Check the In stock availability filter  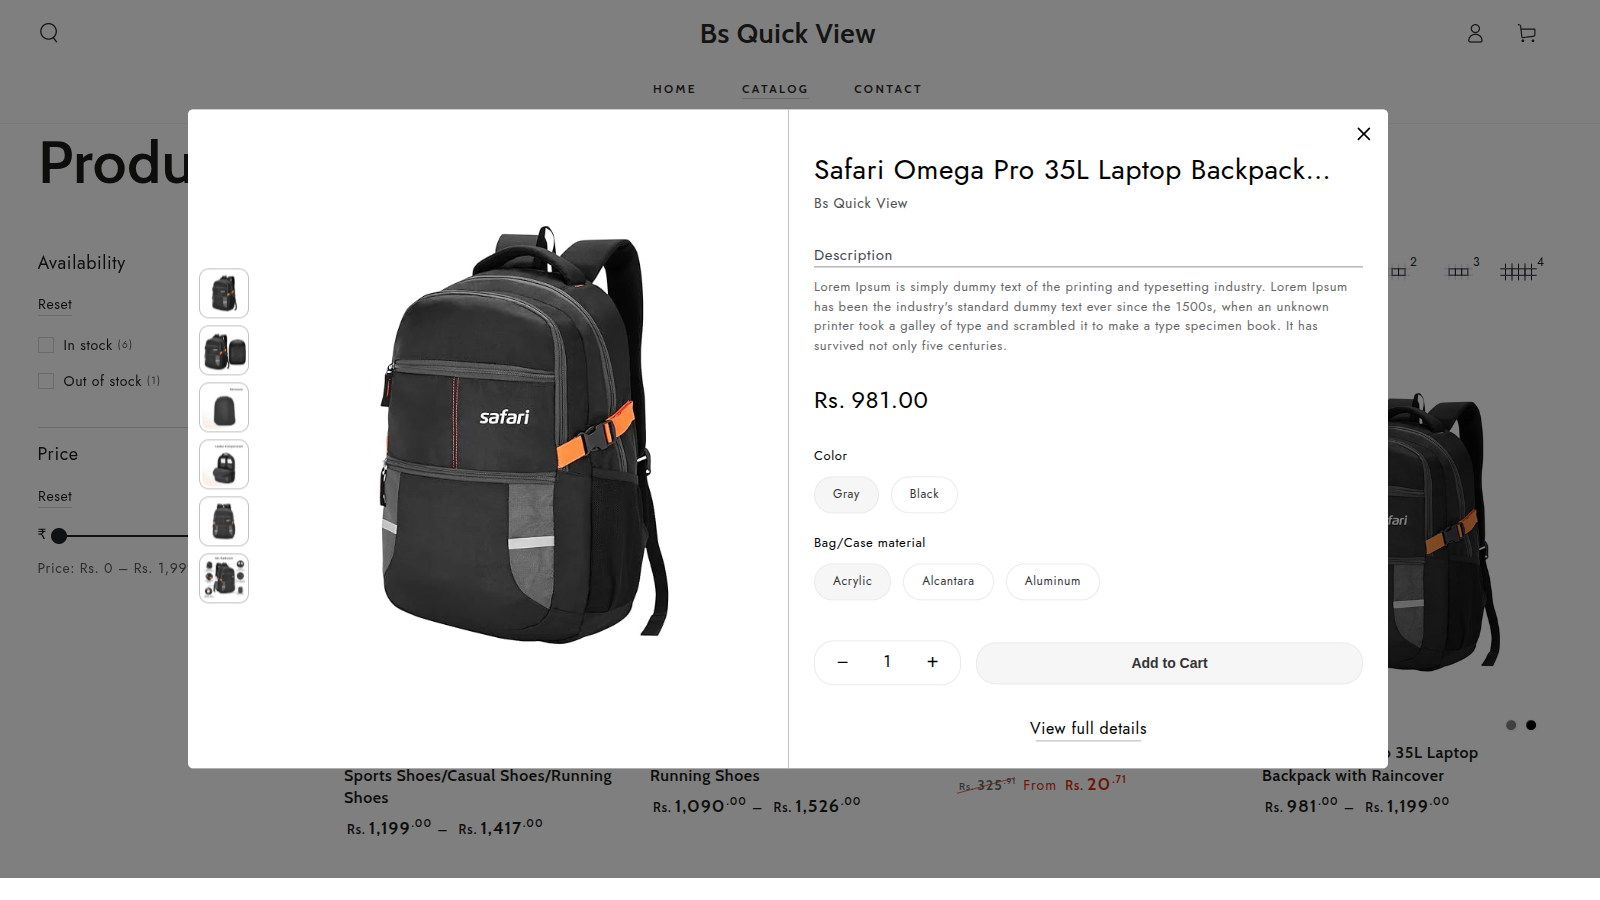(x=46, y=345)
